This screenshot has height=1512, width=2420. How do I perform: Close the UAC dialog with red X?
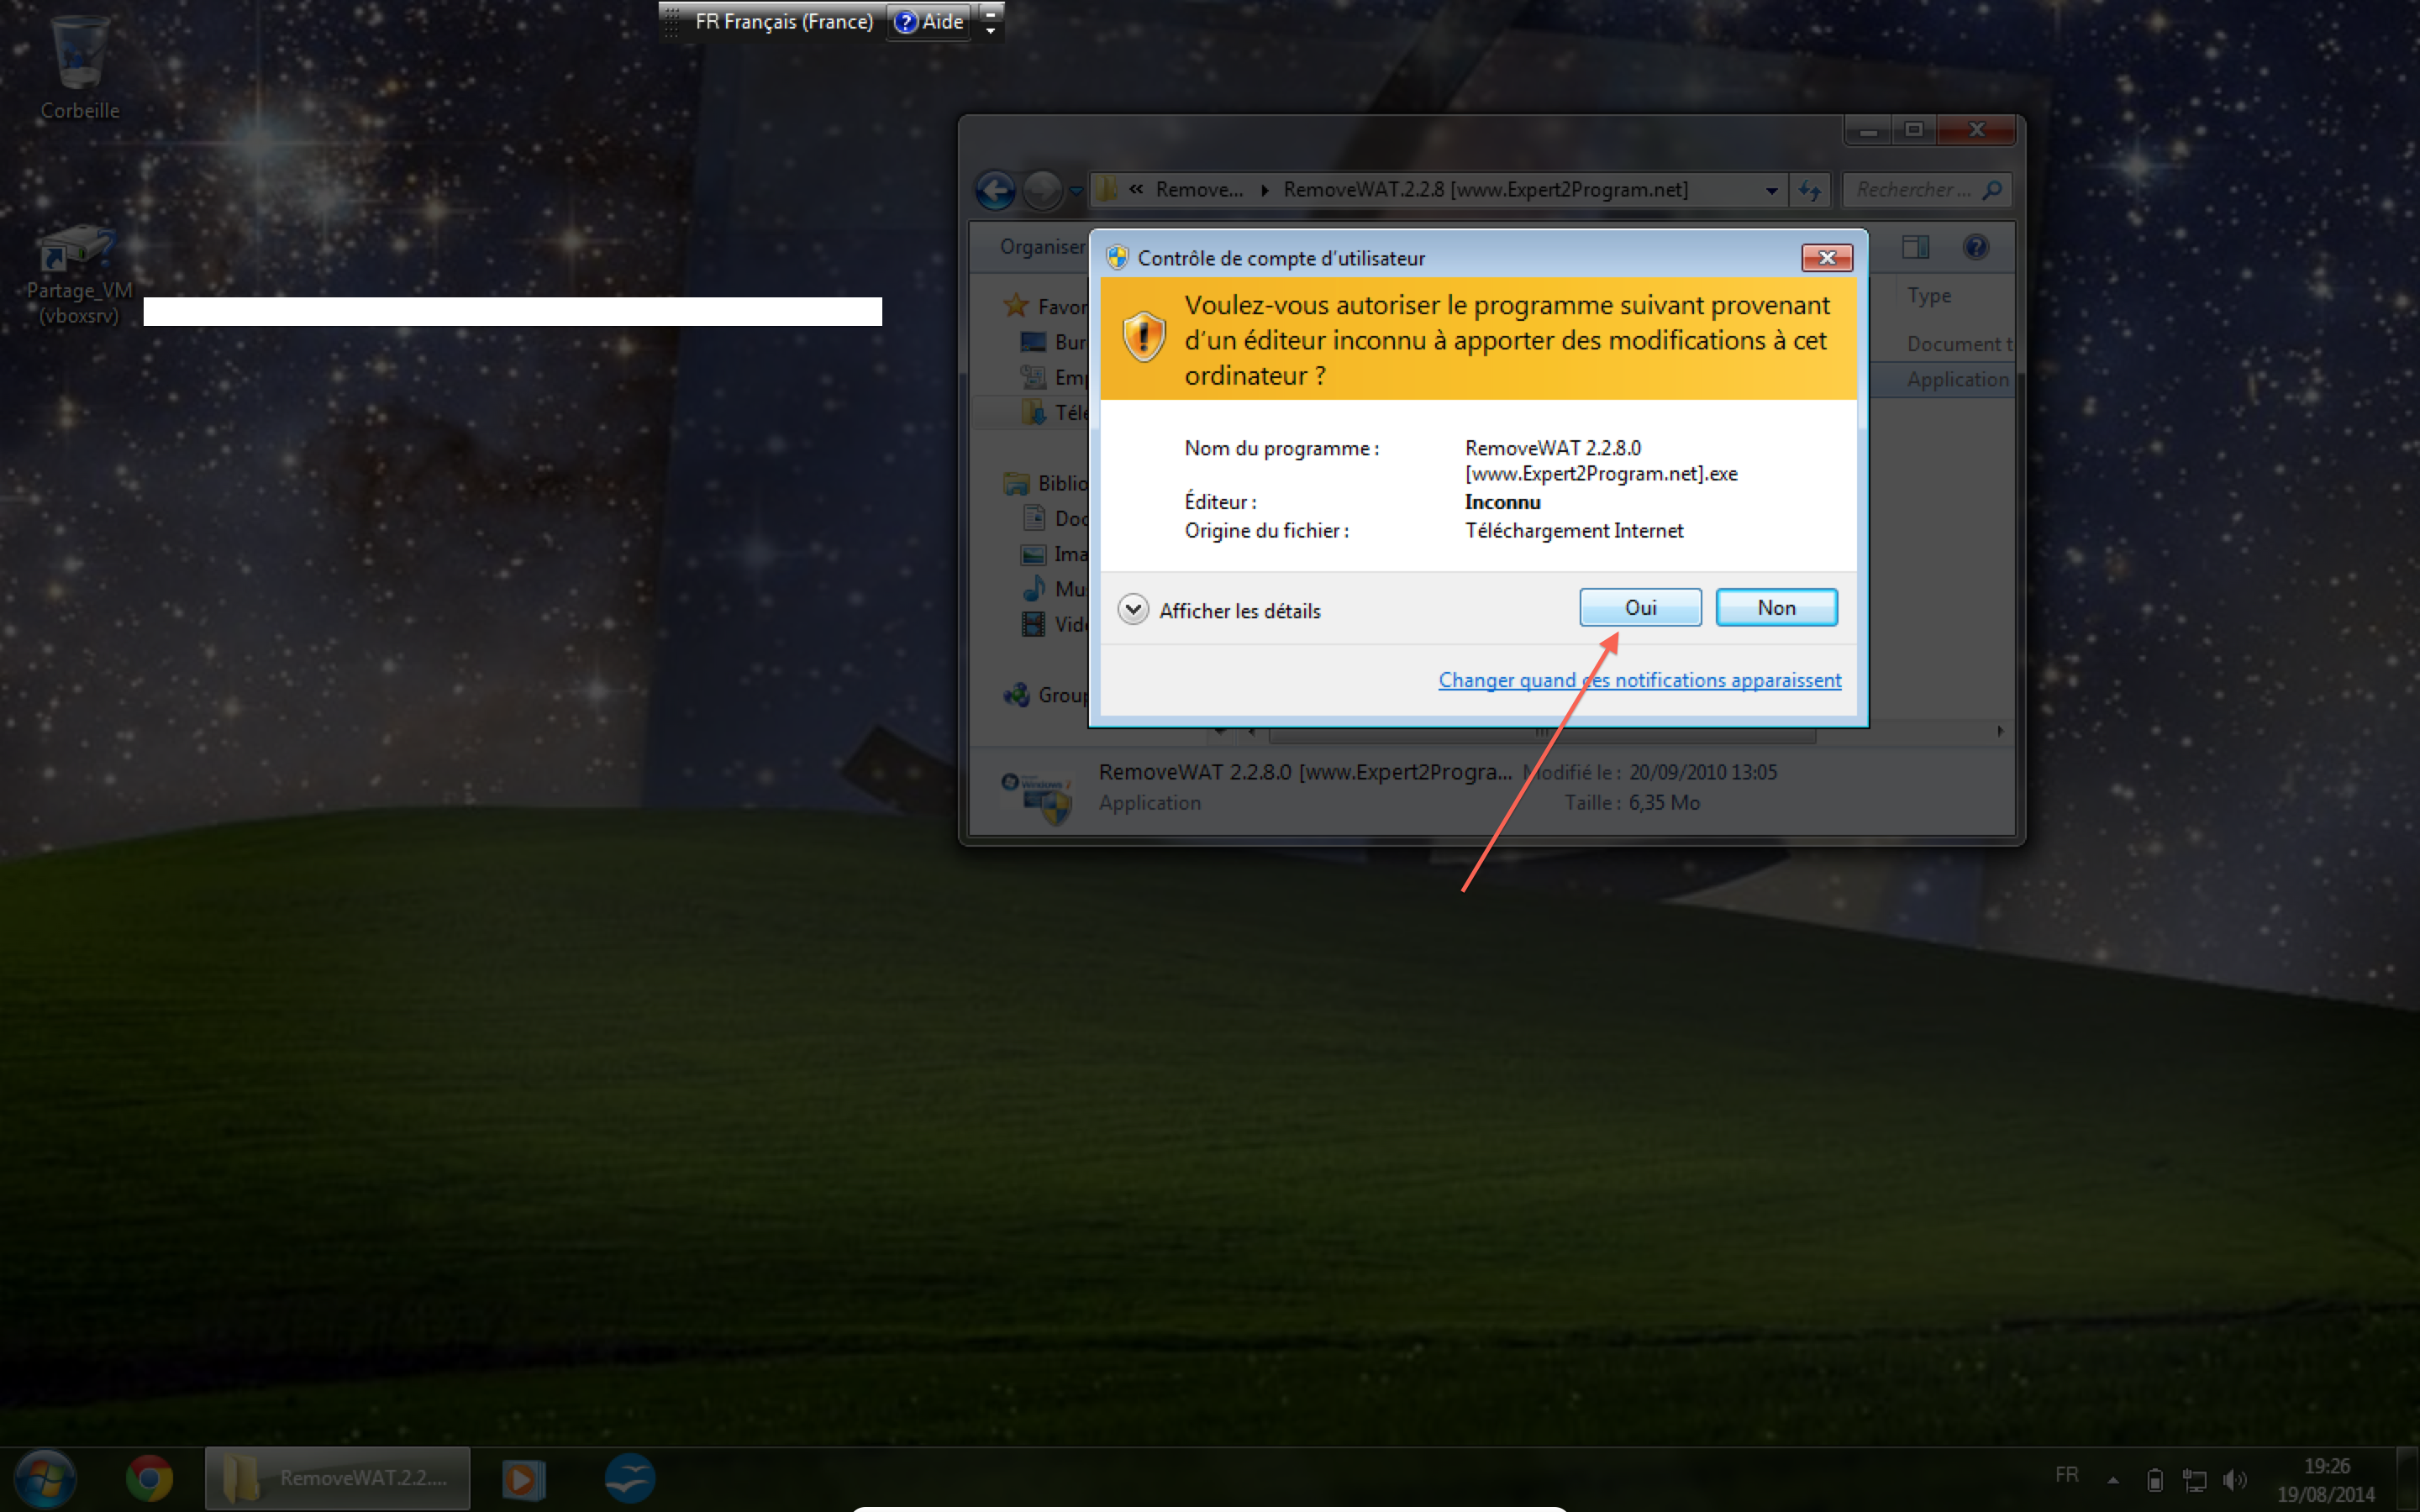tap(1826, 258)
